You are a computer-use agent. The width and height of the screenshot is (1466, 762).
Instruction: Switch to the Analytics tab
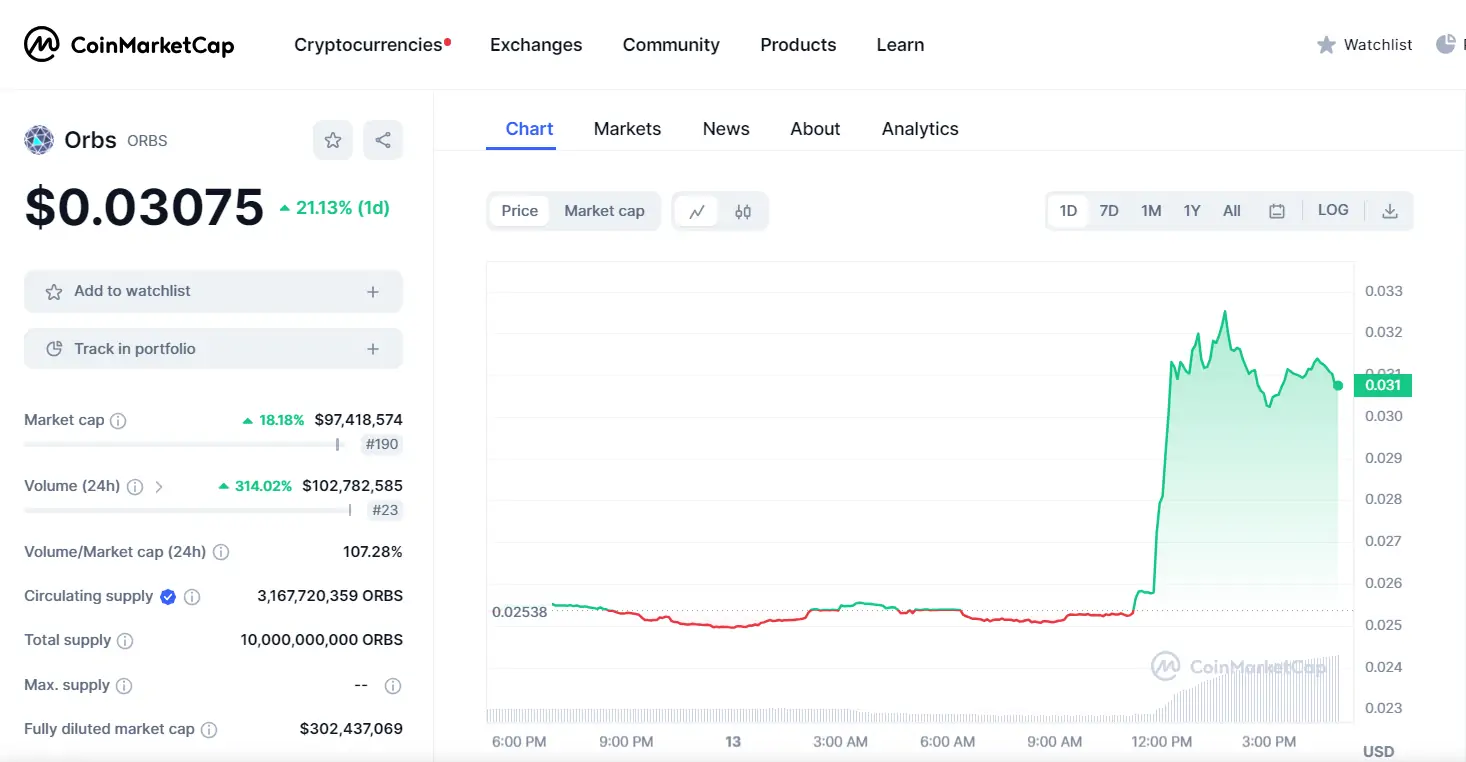point(920,129)
